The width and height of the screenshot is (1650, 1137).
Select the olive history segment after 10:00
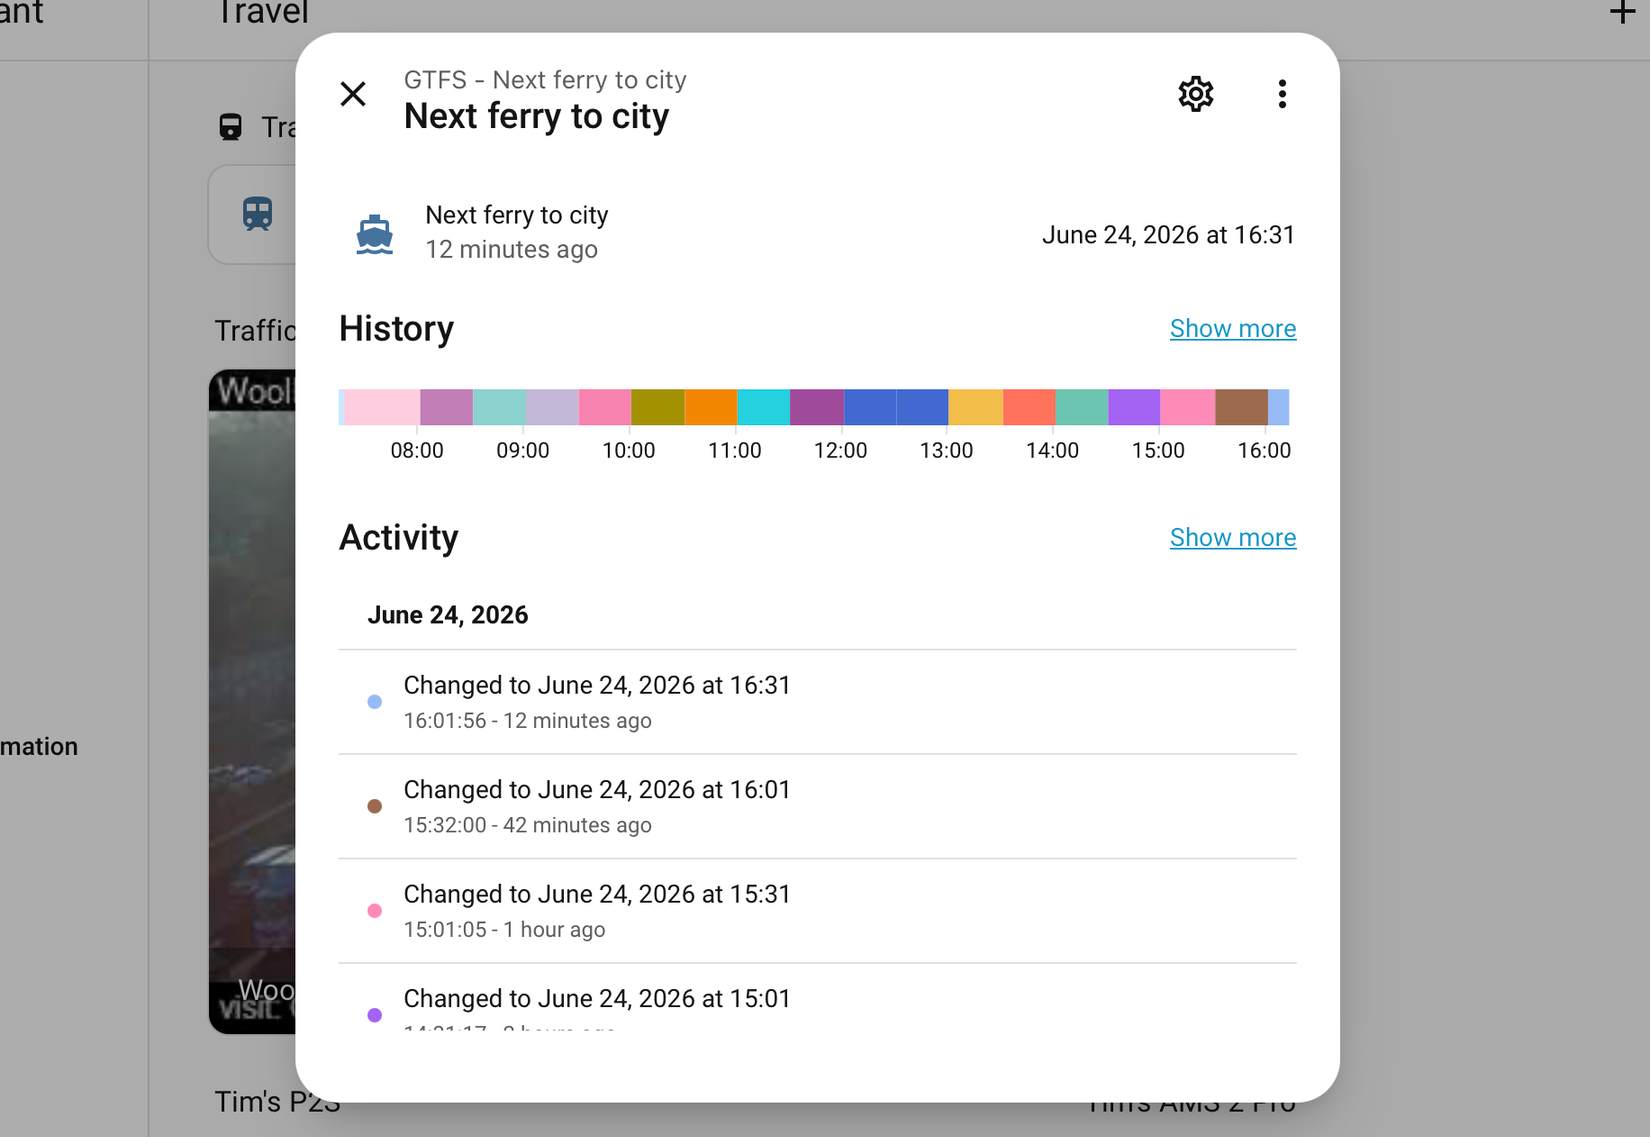click(x=657, y=407)
